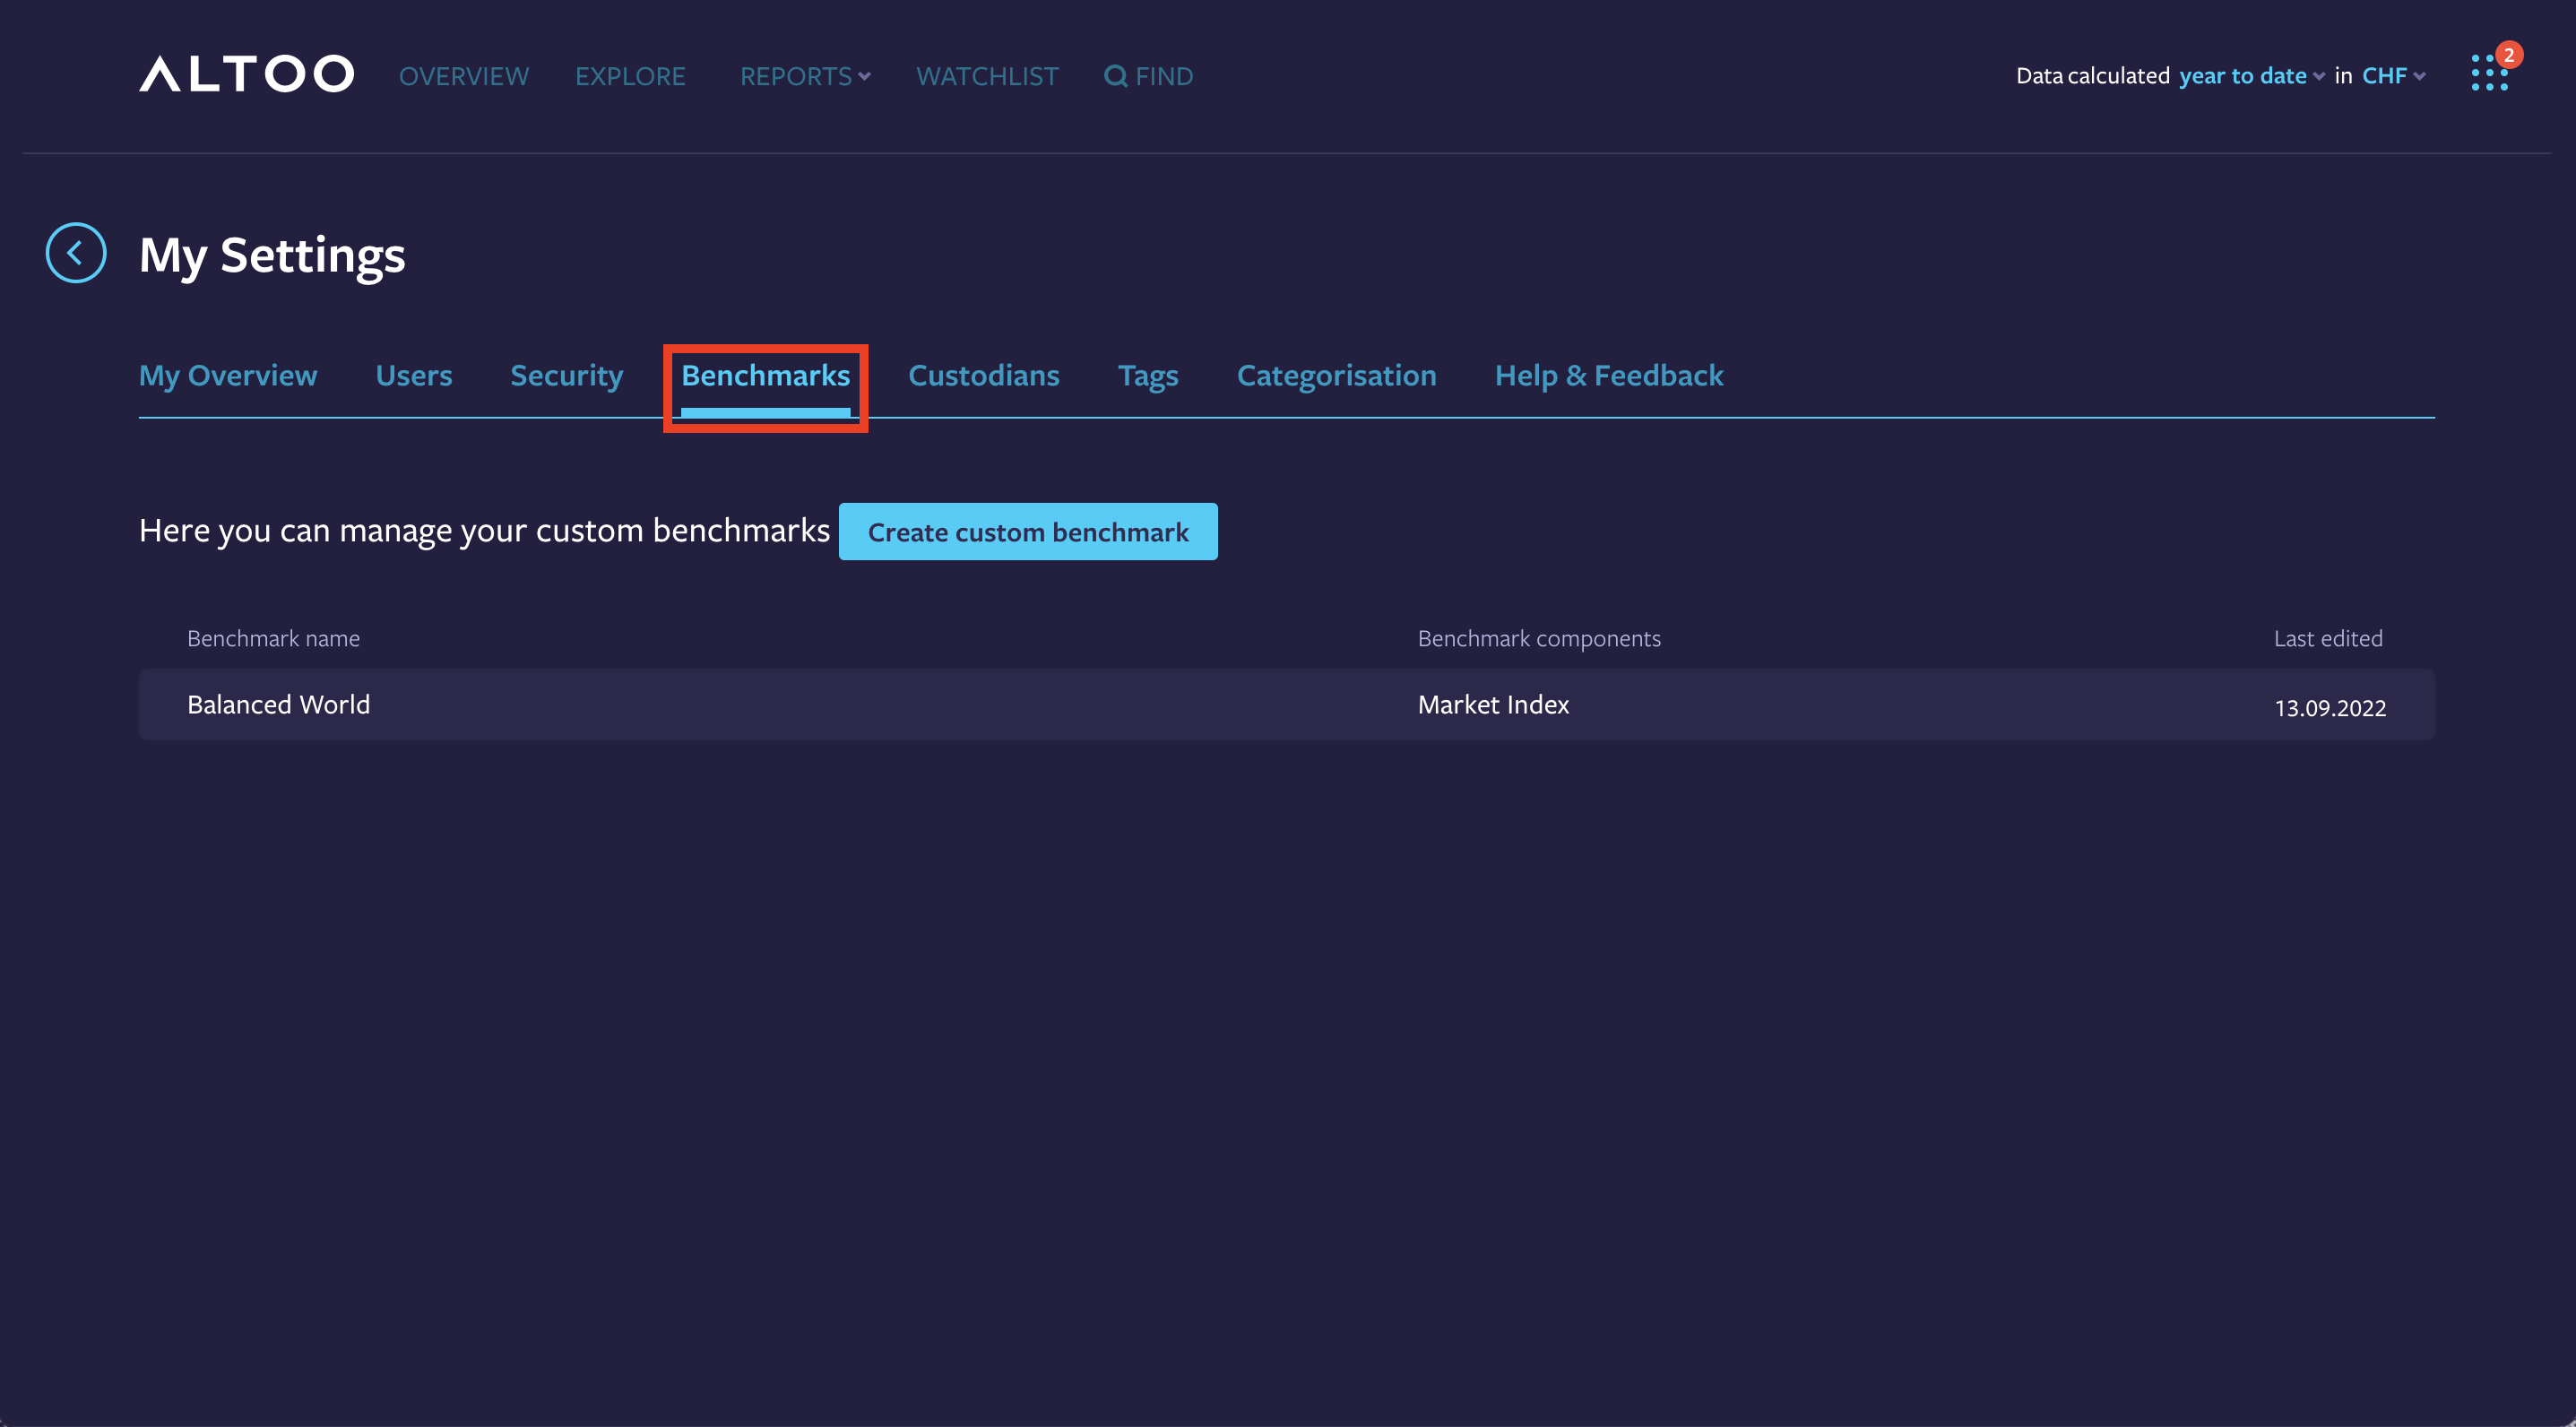Viewport: 2576px width, 1427px height.
Task: Open the Custodians tab
Action: click(983, 375)
